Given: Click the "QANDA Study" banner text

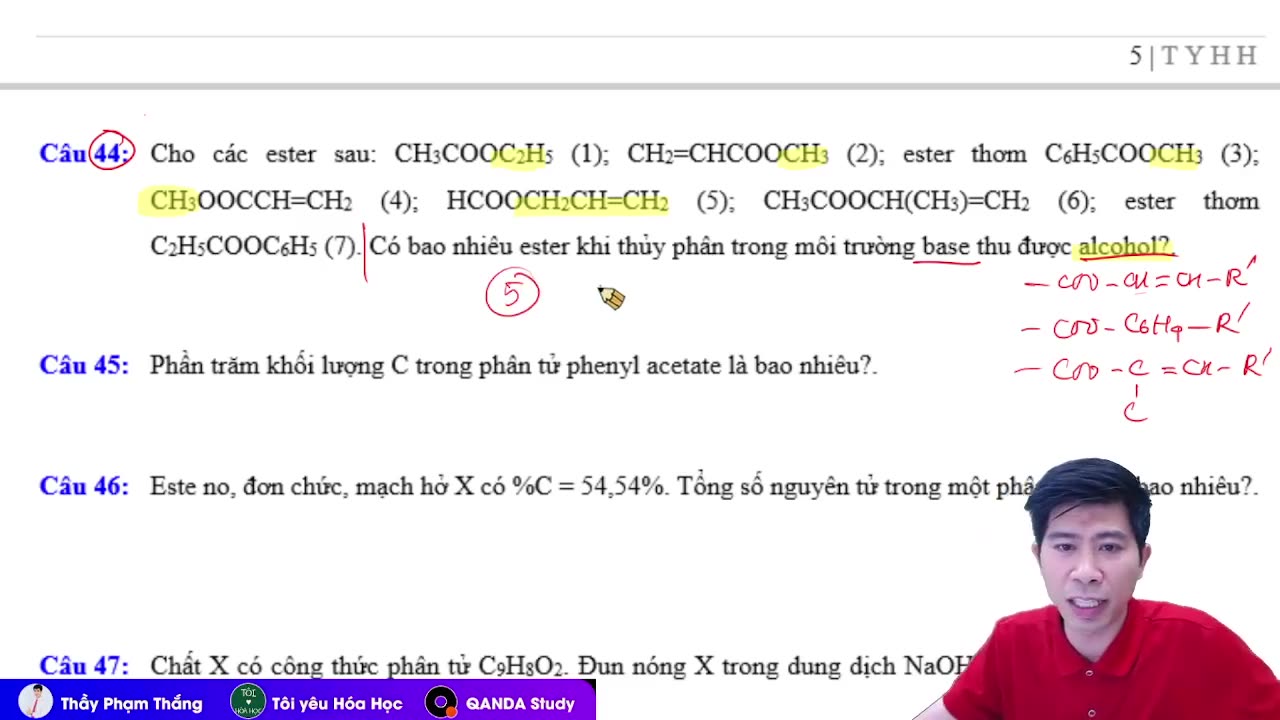Looking at the screenshot, I should (x=520, y=704).
